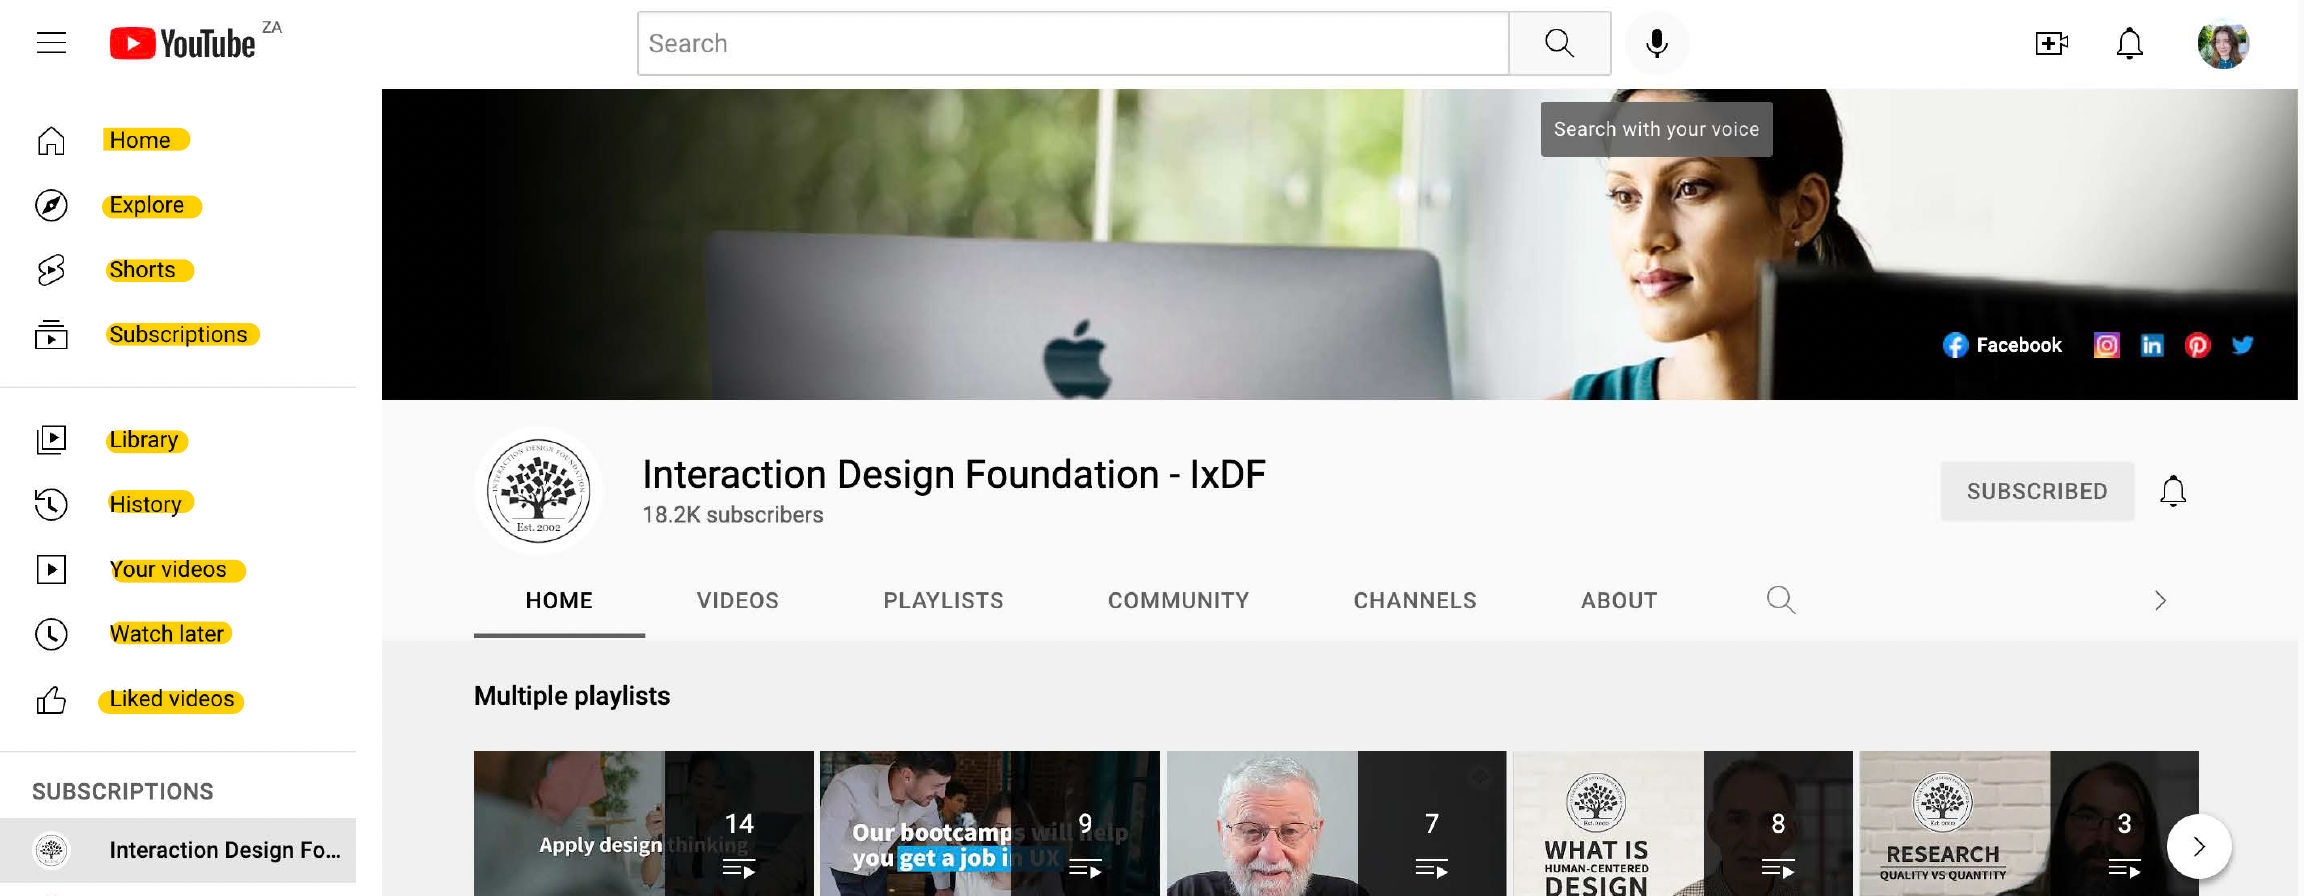
Task: Switch to the COMMUNITY tab
Action: point(1178,600)
